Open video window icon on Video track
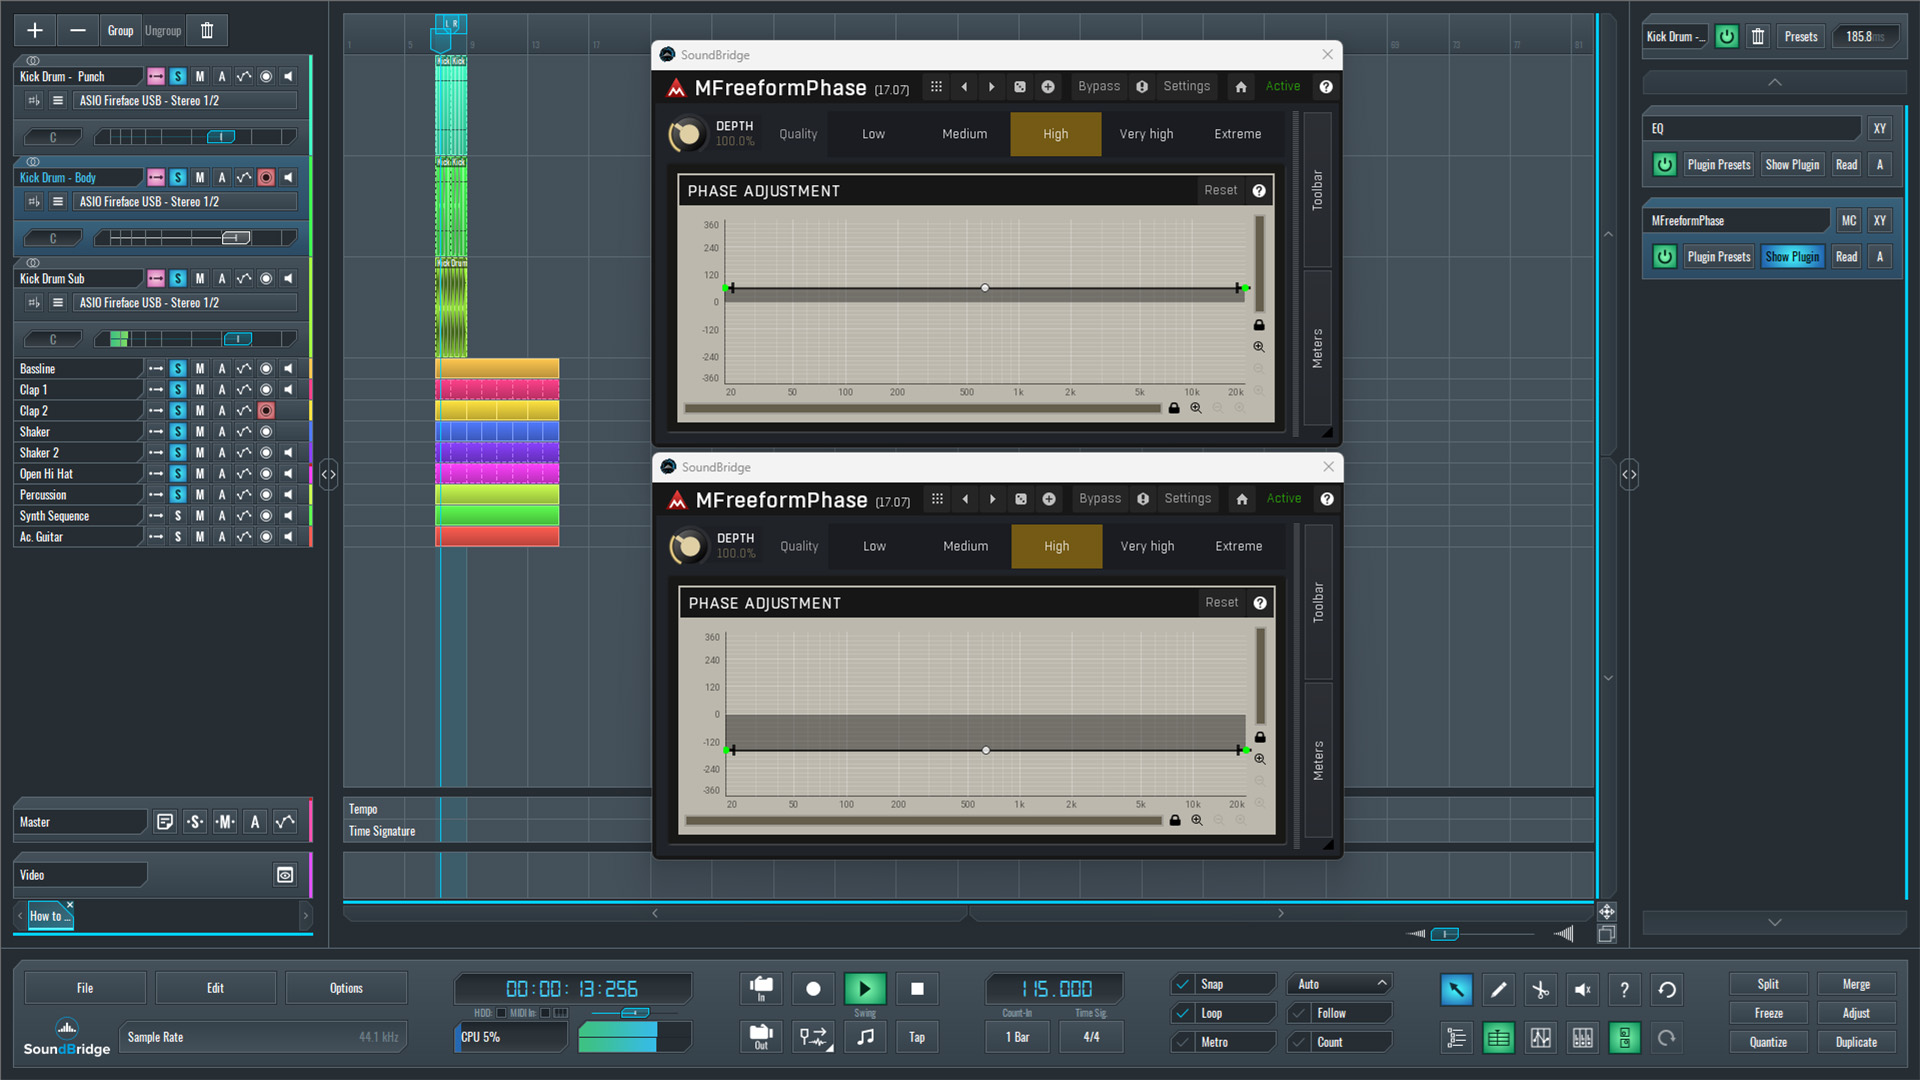This screenshot has width=1920, height=1080. [x=285, y=875]
